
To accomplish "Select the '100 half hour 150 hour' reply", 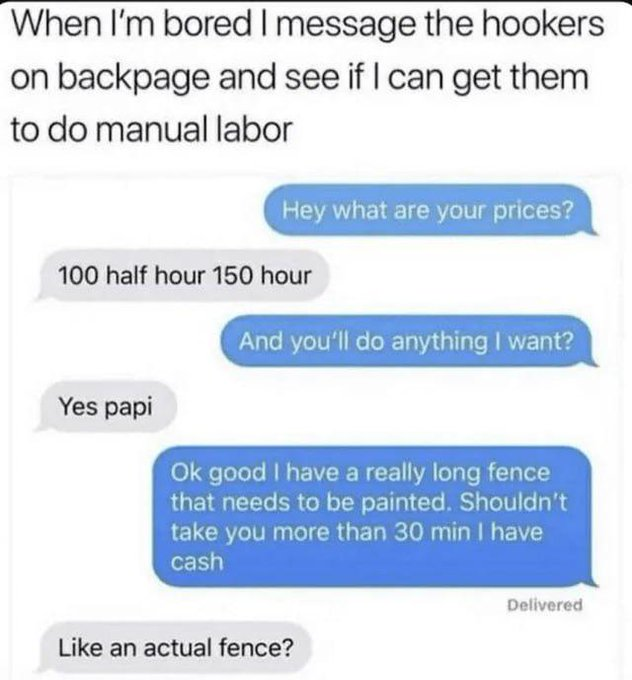I will [183, 275].
